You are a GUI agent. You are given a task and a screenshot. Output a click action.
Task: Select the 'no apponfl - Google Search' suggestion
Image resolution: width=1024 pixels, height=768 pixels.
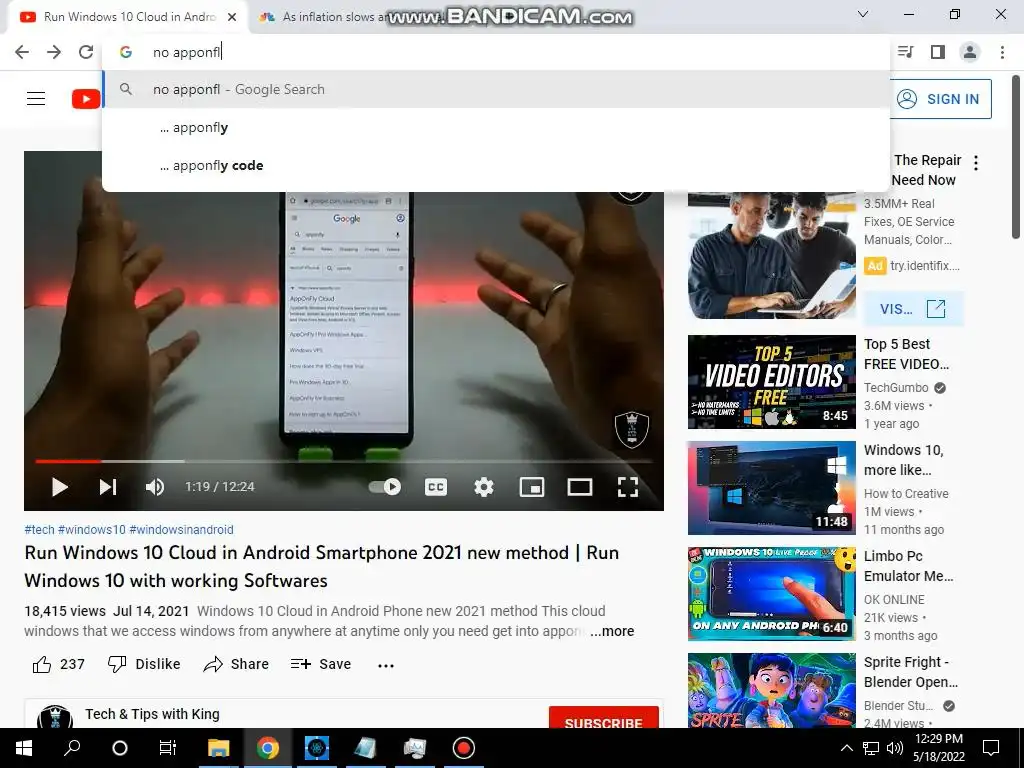tap(496, 89)
